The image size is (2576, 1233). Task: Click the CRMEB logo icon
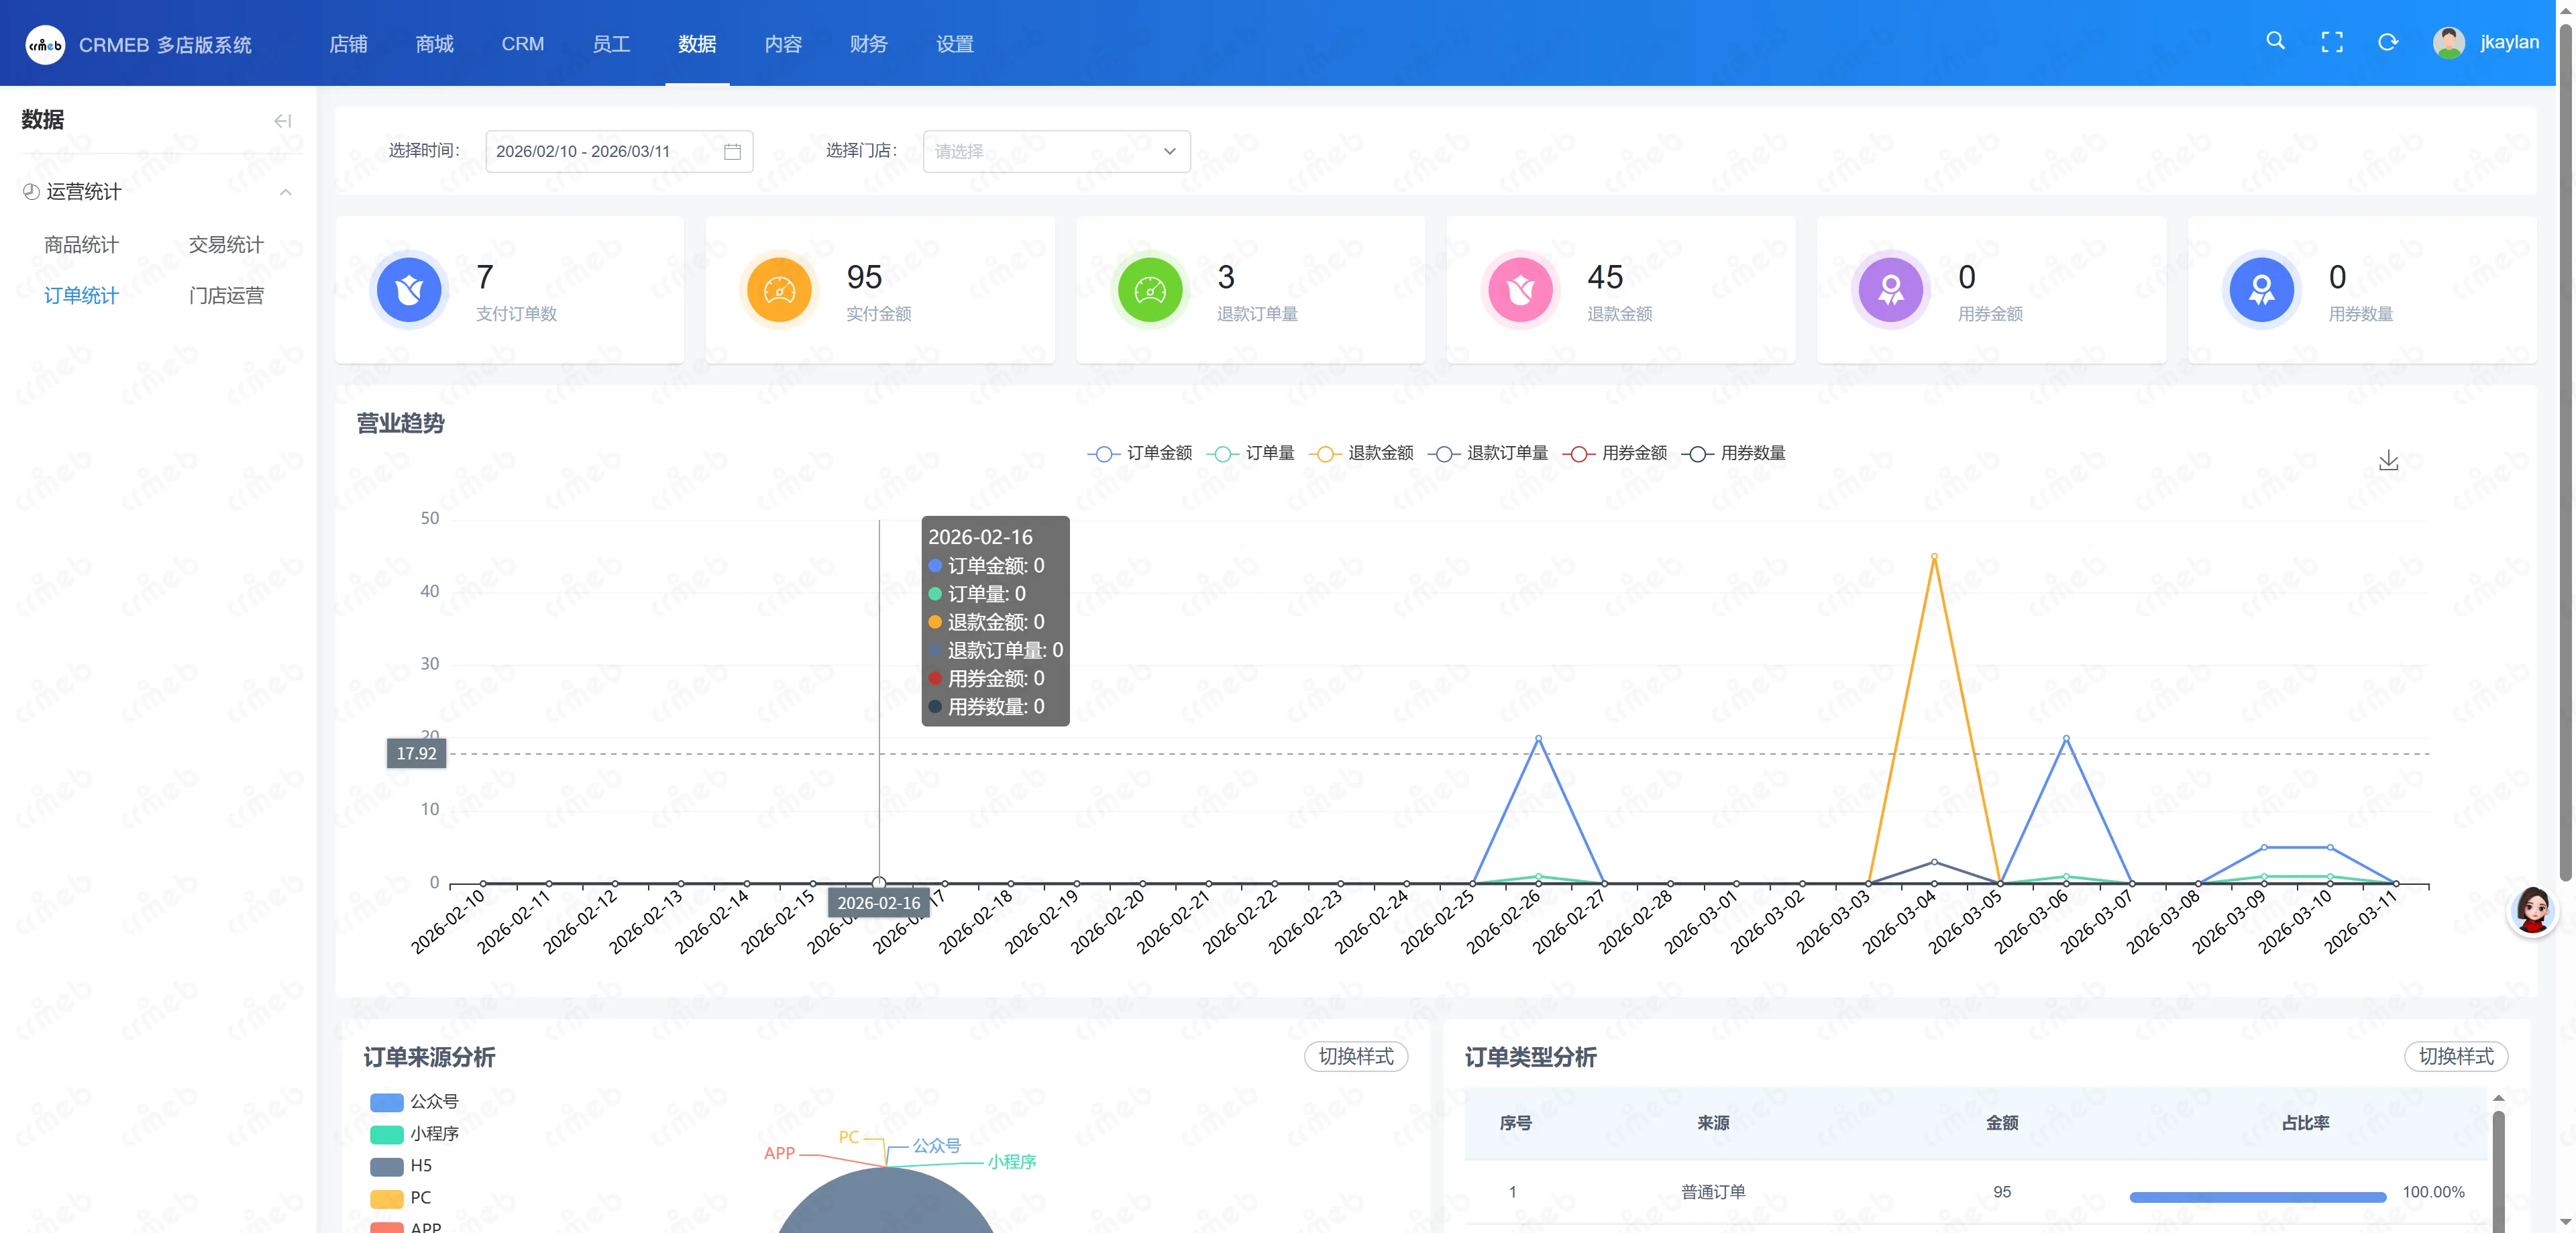[x=45, y=44]
